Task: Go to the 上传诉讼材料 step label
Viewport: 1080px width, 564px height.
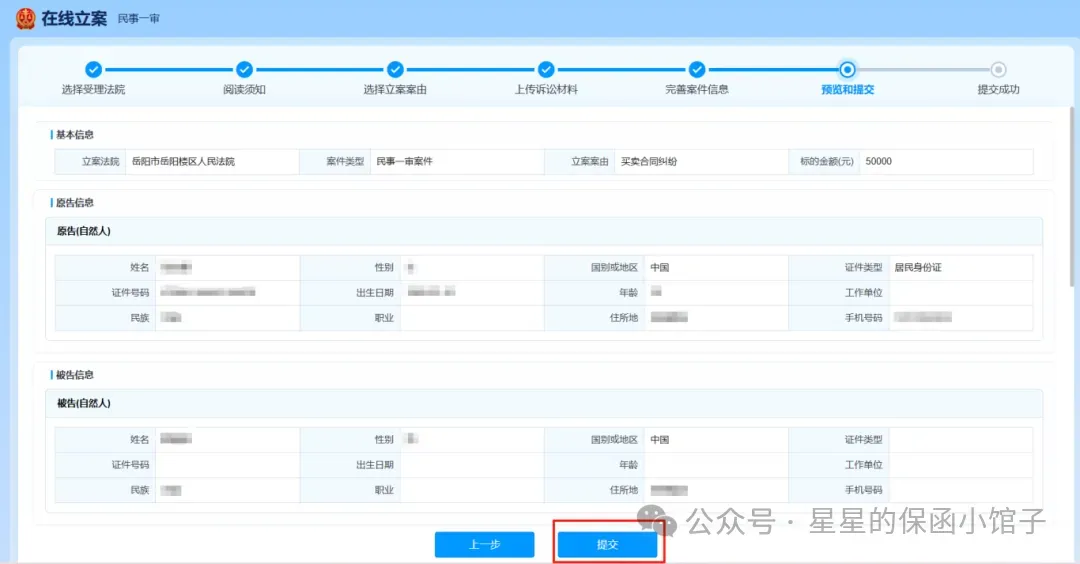Action: (x=546, y=90)
